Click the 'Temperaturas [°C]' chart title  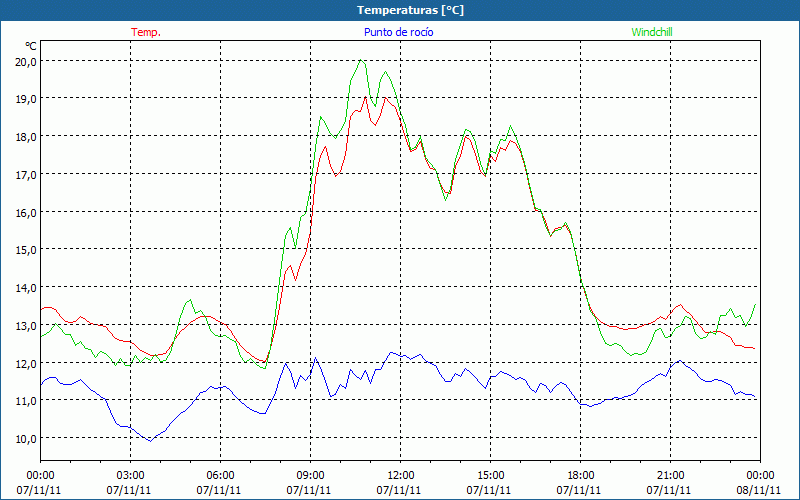[x=410, y=10]
